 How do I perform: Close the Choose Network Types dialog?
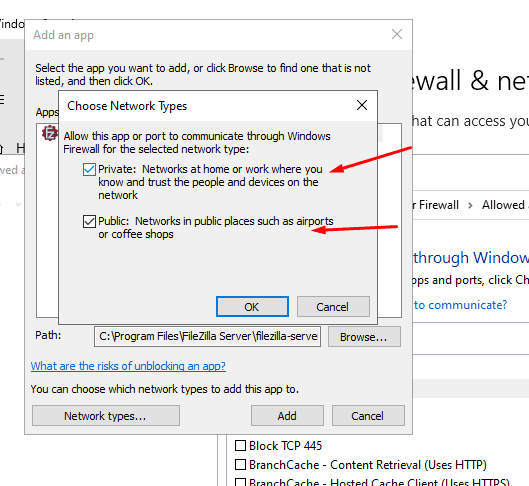point(362,105)
